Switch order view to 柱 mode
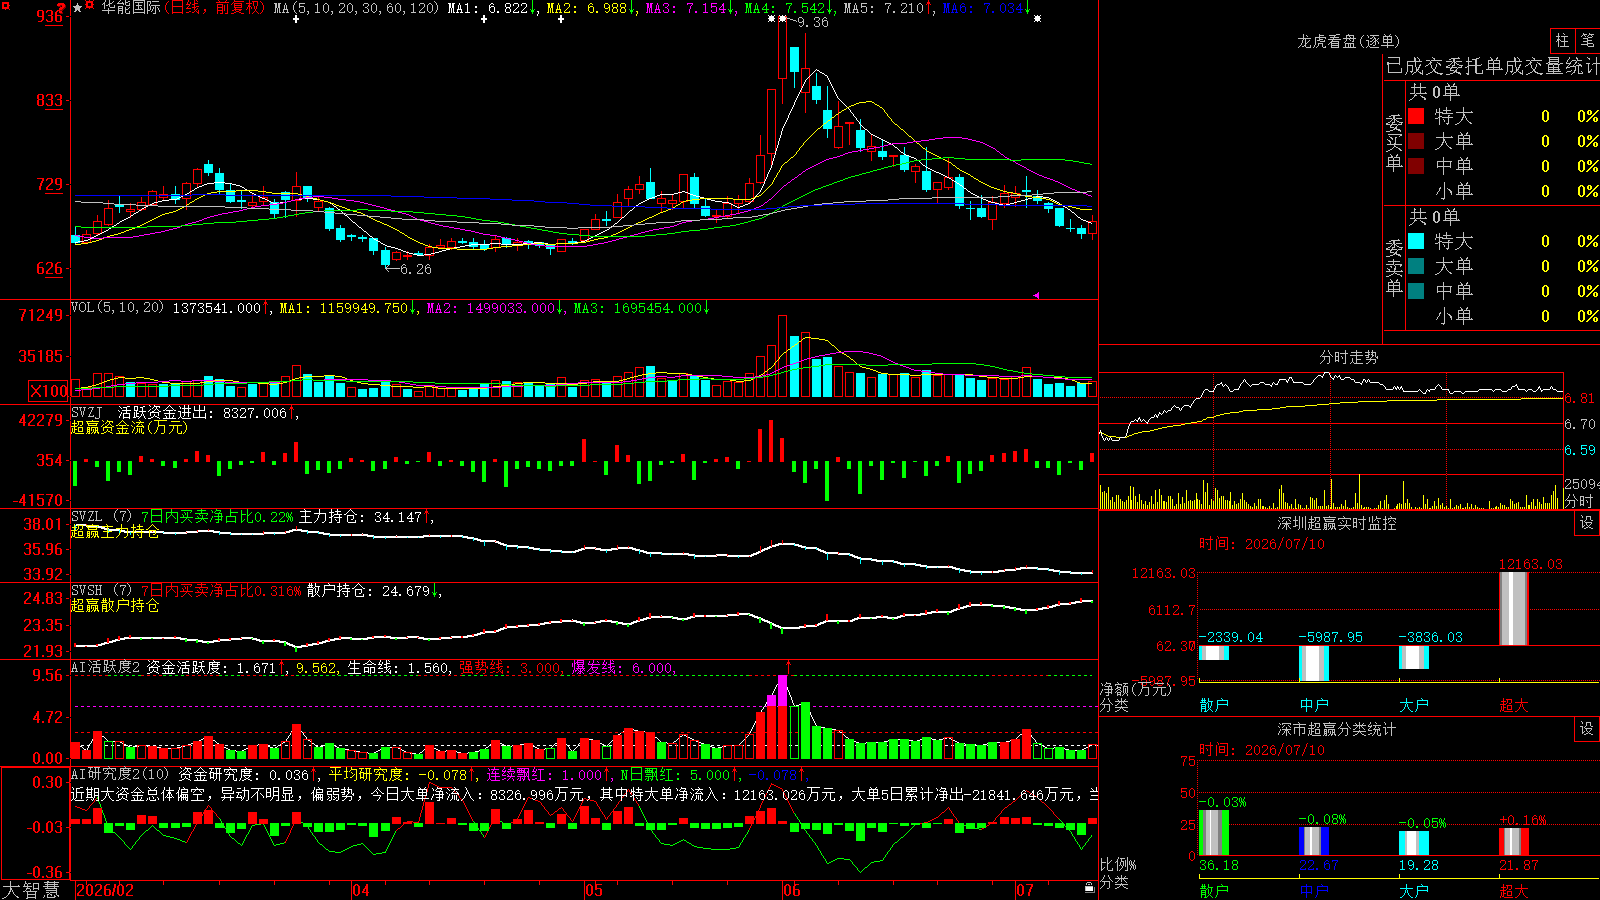The height and width of the screenshot is (900, 1600). tap(1562, 41)
